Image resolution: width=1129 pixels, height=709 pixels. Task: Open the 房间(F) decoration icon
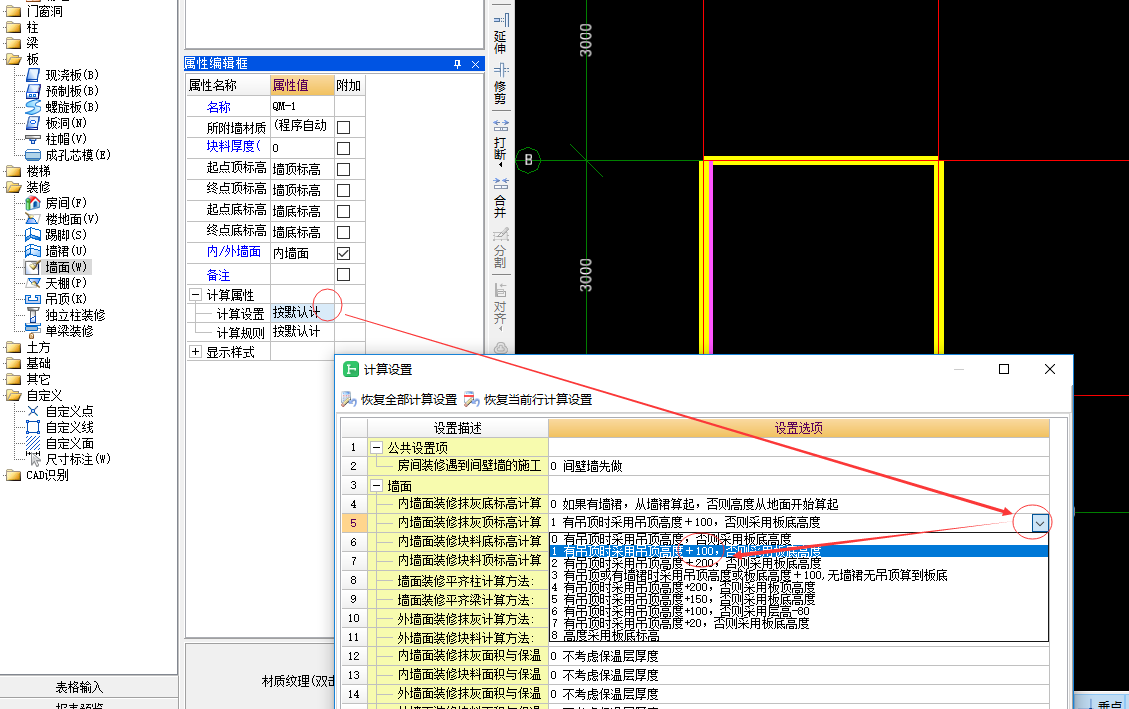point(33,203)
